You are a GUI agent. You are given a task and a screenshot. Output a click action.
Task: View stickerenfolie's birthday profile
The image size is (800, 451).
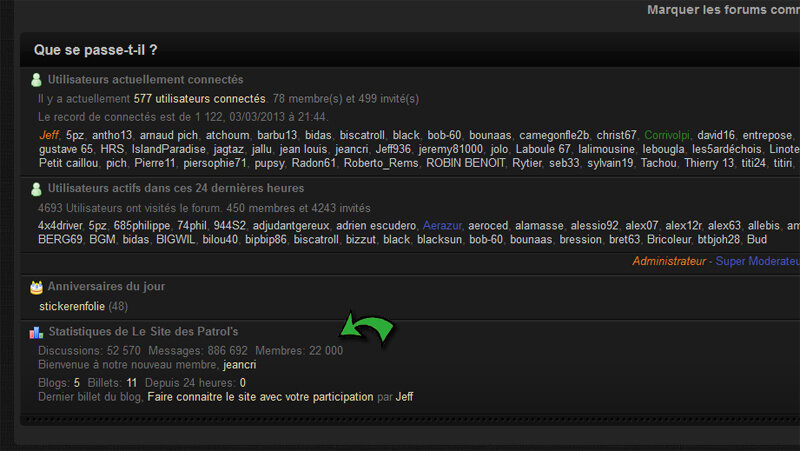point(70,306)
